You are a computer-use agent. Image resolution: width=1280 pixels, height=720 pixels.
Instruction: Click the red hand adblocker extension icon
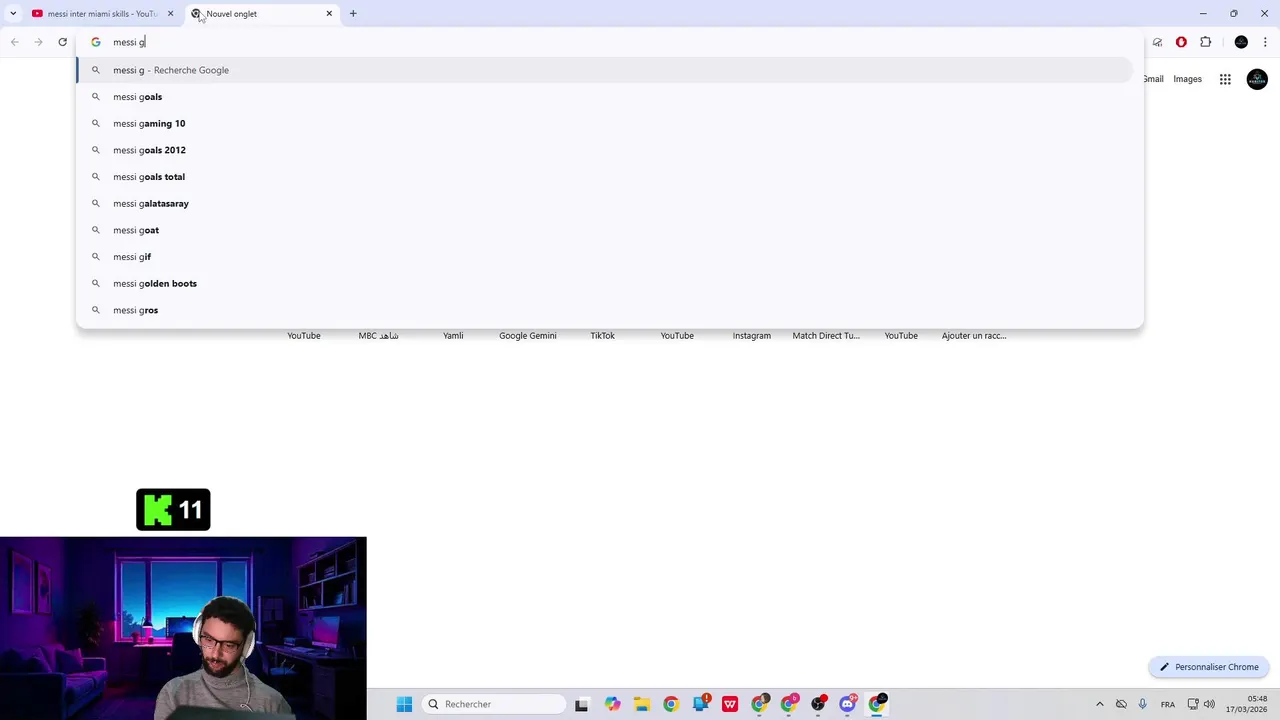[1181, 42]
